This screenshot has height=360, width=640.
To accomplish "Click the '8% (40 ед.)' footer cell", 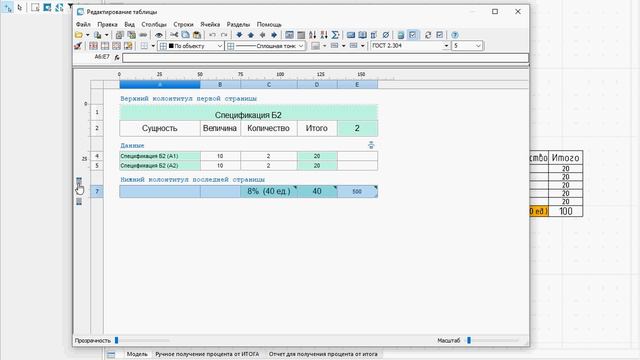I will 269,191.
